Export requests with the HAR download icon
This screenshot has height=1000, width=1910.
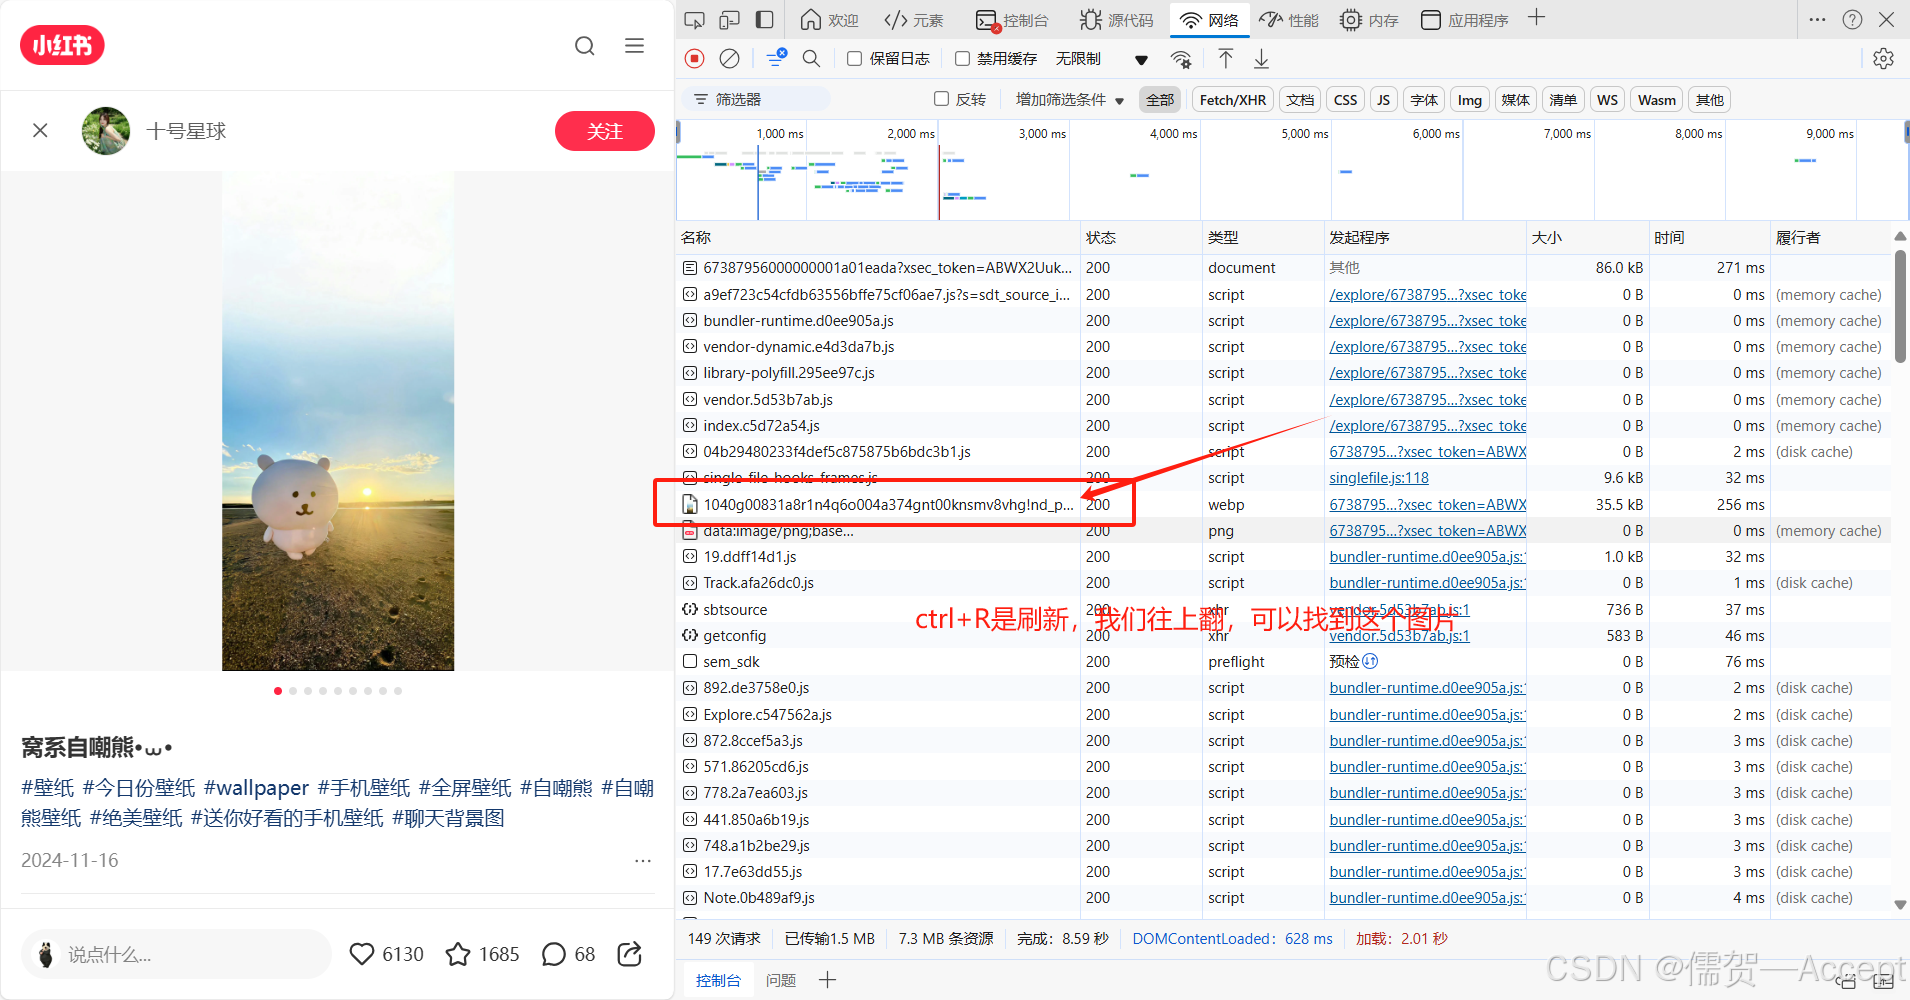(1262, 58)
